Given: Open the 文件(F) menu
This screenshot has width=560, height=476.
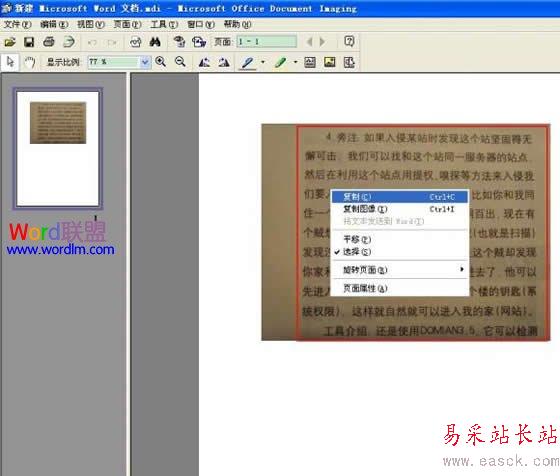Looking at the screenshot, I should tap(18, 24).
